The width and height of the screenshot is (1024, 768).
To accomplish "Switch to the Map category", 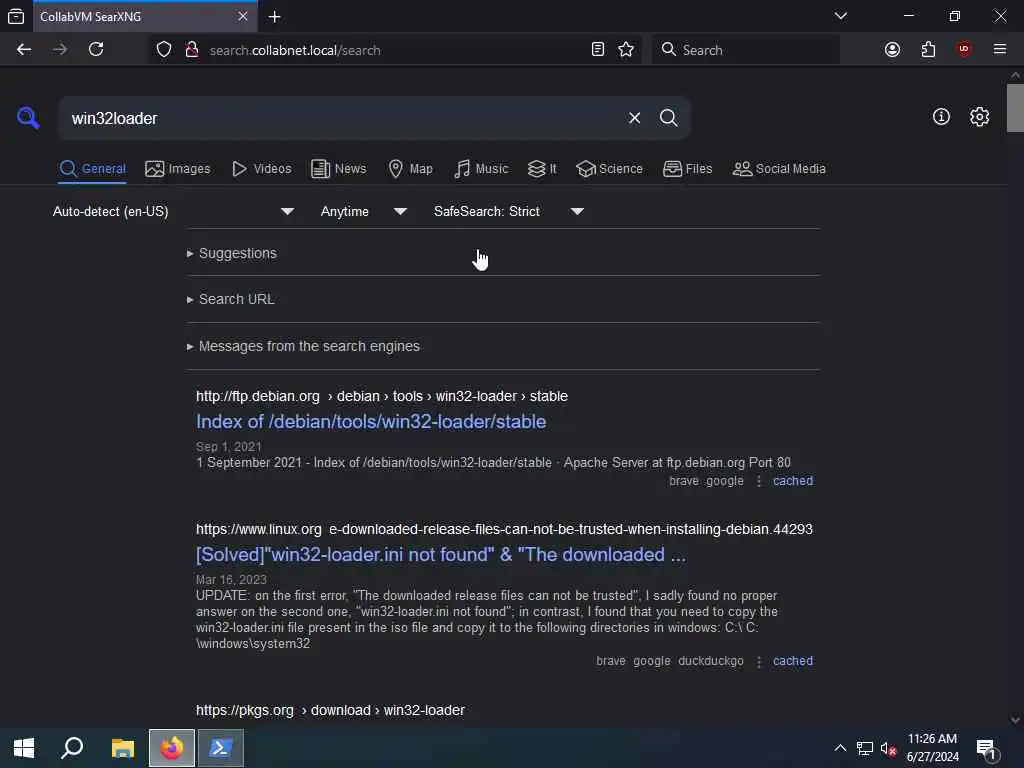I will tap(410, 168).
